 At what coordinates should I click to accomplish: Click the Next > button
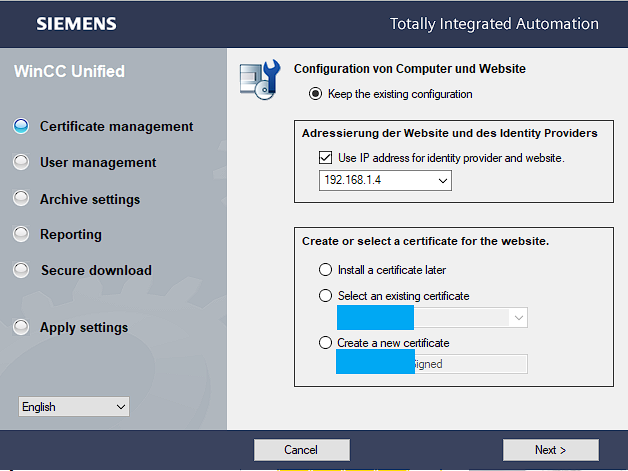pos(550,450)
